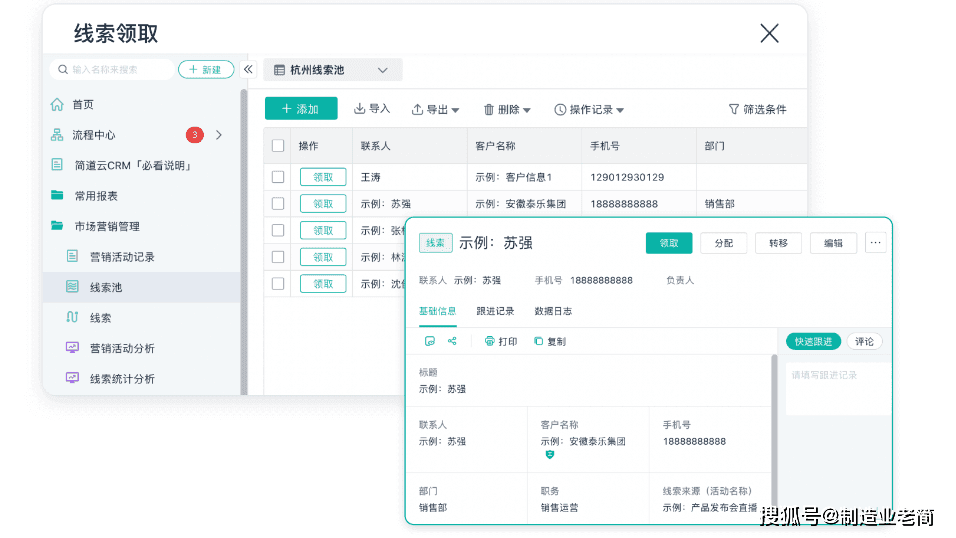
Task: Check the box for the 示例：林 row
Action: (278, 257)
